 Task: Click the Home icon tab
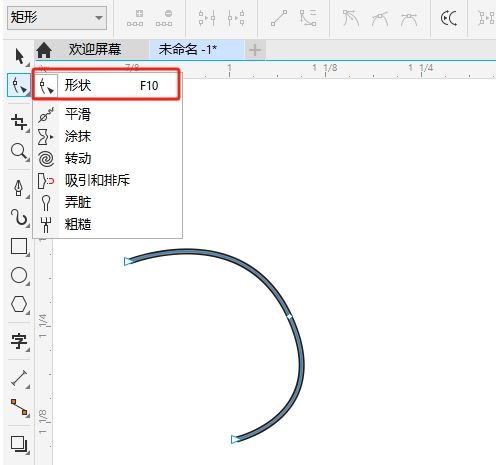tap(44, 50)
